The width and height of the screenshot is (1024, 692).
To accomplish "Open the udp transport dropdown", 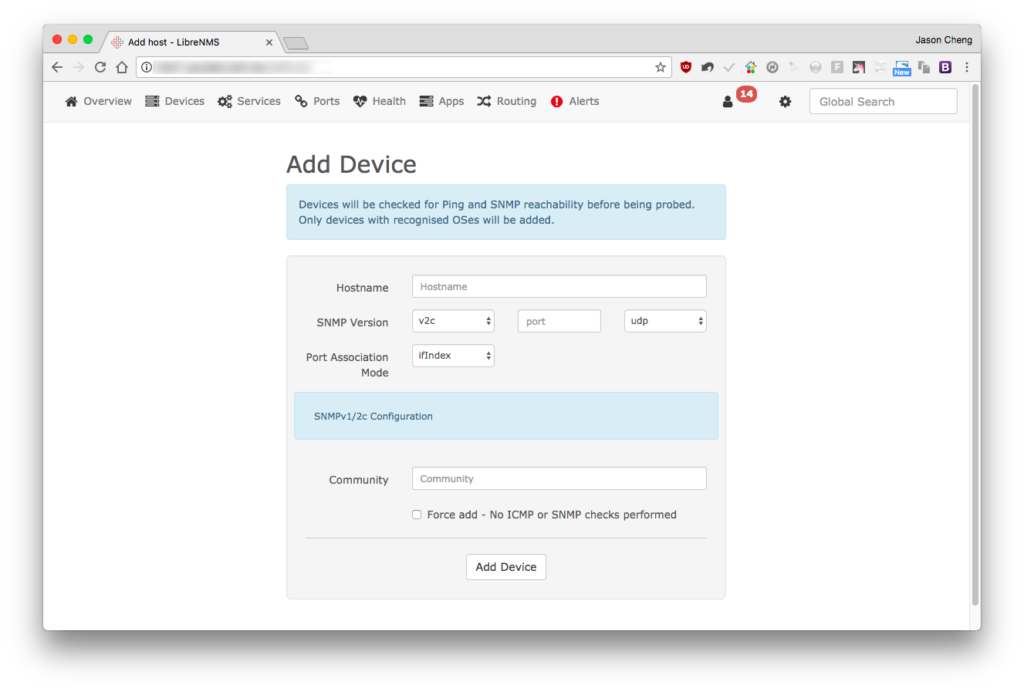I will 665,321.
